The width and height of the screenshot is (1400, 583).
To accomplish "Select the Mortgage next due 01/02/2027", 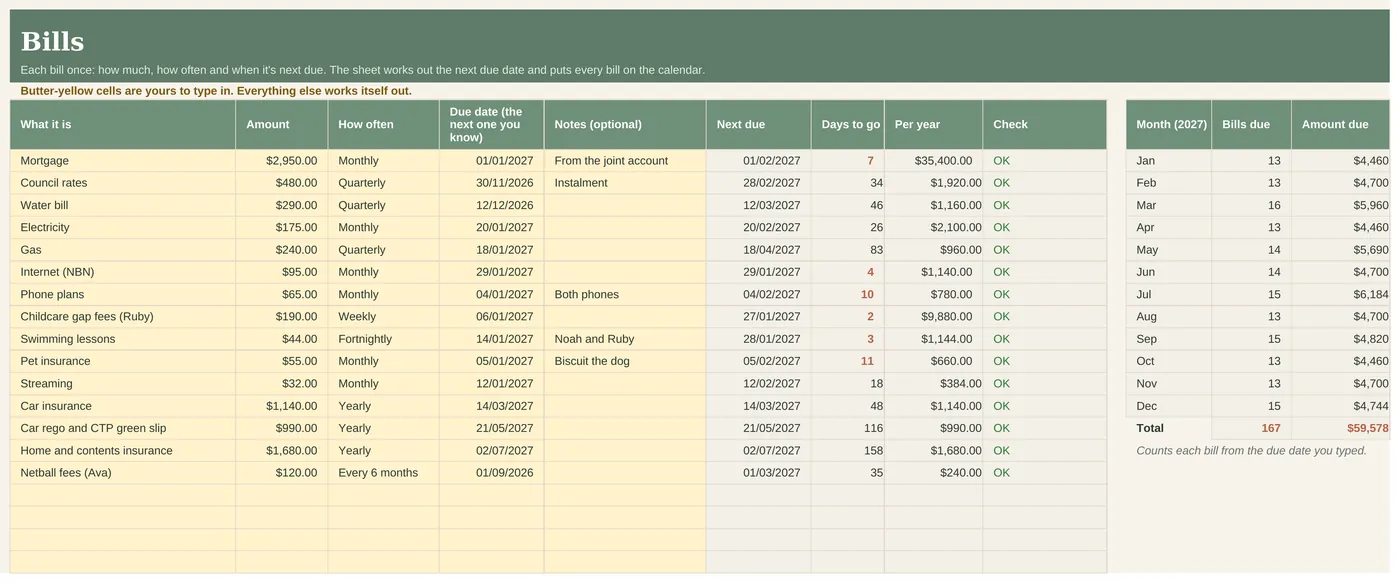I will pos(758,160).
